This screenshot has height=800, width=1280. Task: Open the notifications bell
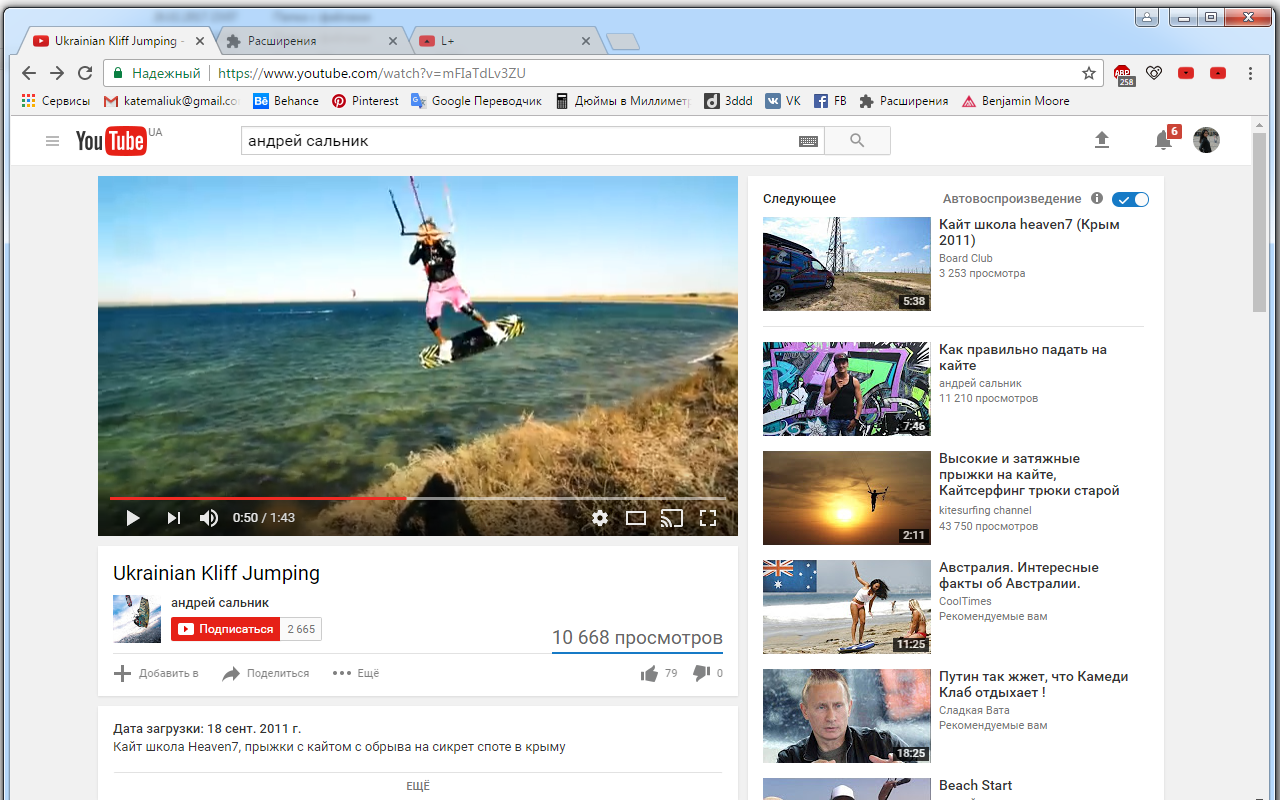click(1163, 141)
